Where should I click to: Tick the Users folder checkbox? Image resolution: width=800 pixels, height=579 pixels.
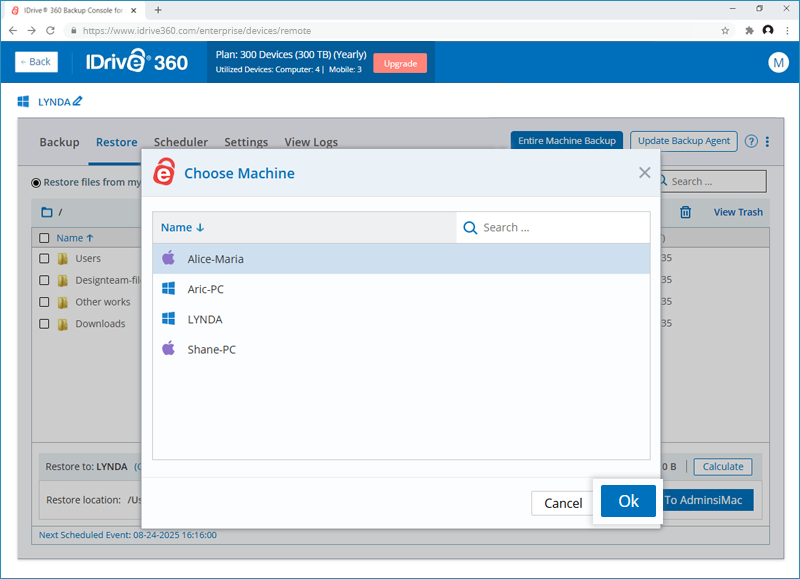tap(44, 259)
